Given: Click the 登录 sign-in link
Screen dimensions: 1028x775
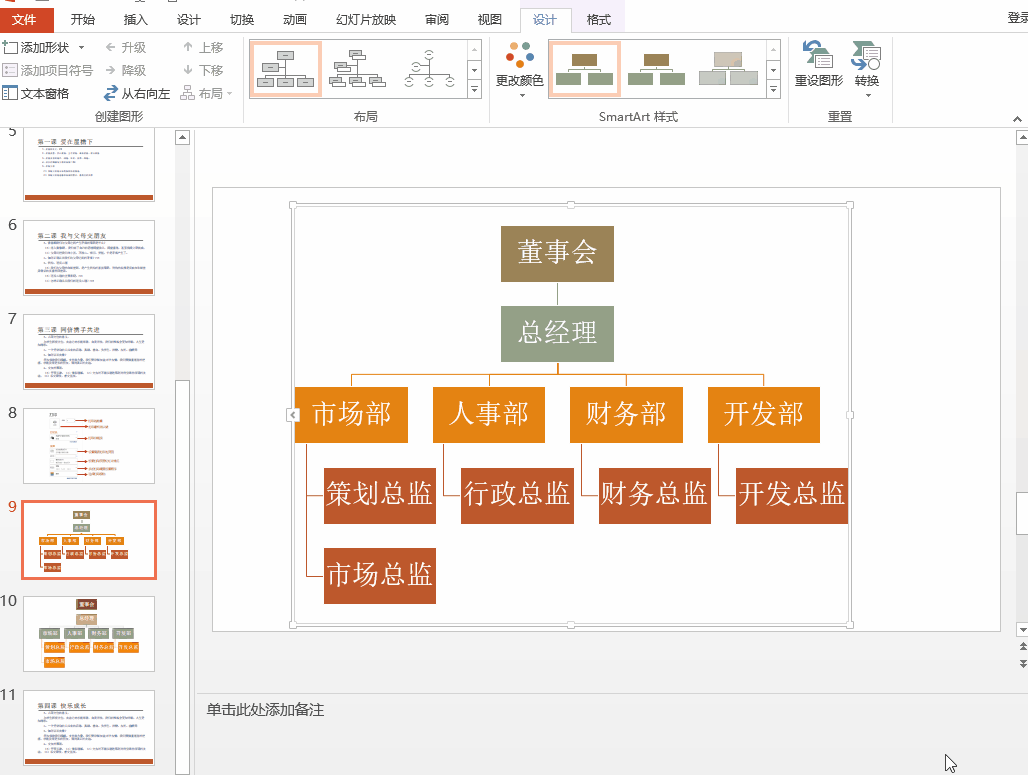Looking at the screenshot, I should tap(1019, 19).
